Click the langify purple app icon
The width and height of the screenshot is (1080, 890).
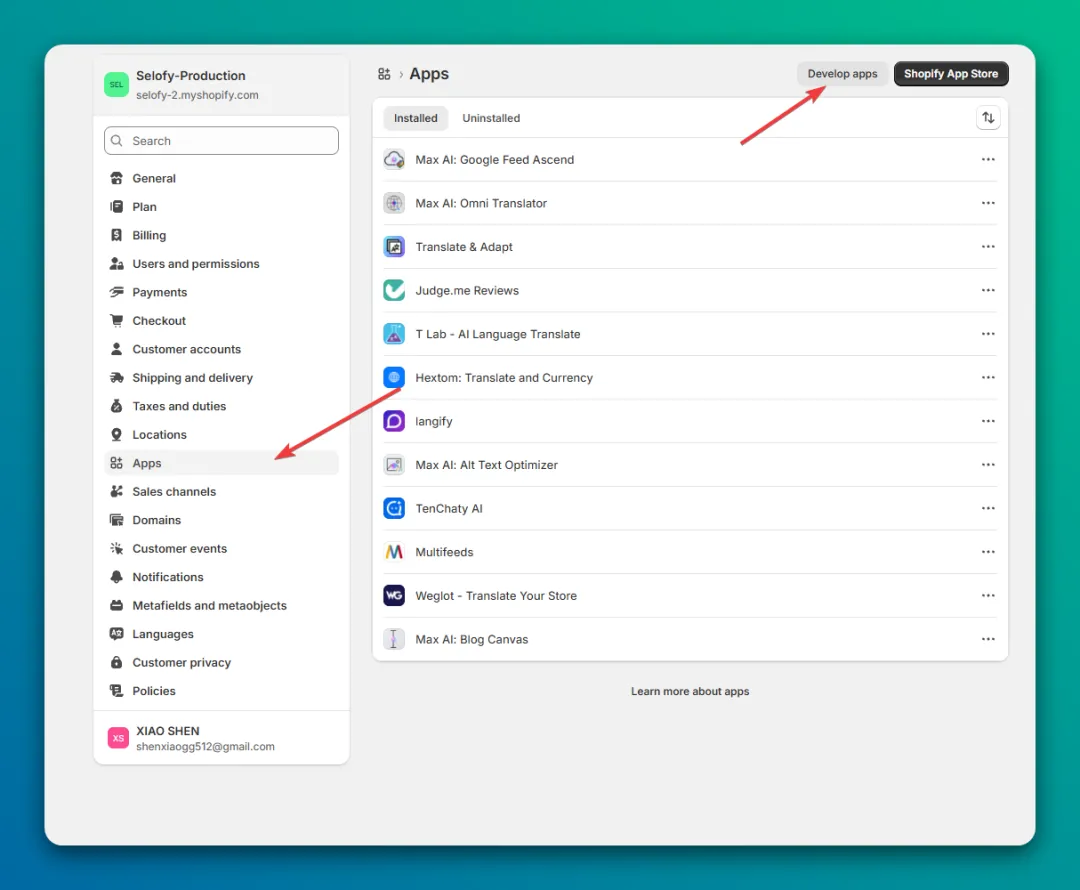[x=394, y=421]
